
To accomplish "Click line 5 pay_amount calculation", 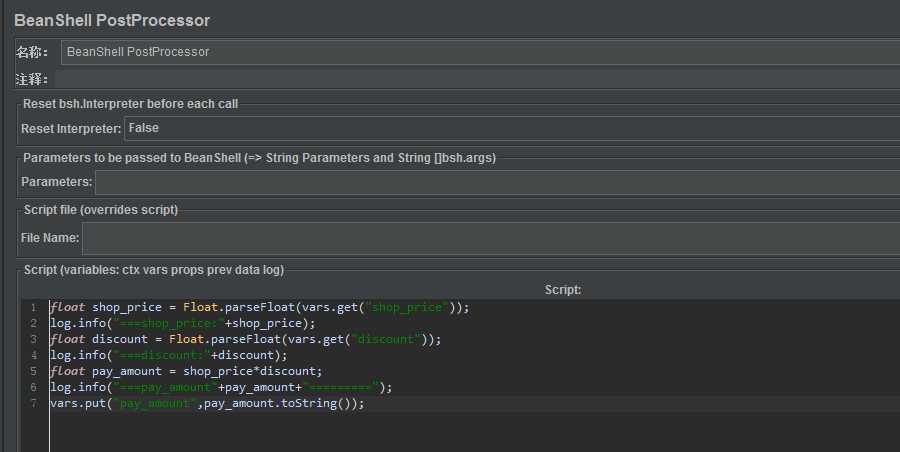I will coord(187,372).
